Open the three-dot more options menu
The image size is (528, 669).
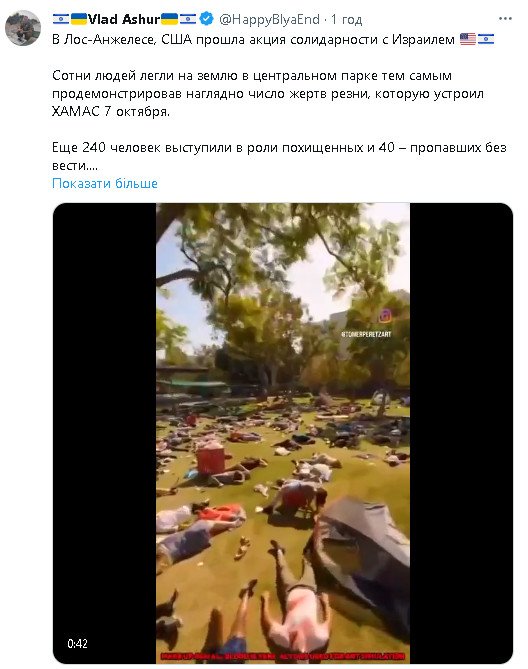[505, 19]
